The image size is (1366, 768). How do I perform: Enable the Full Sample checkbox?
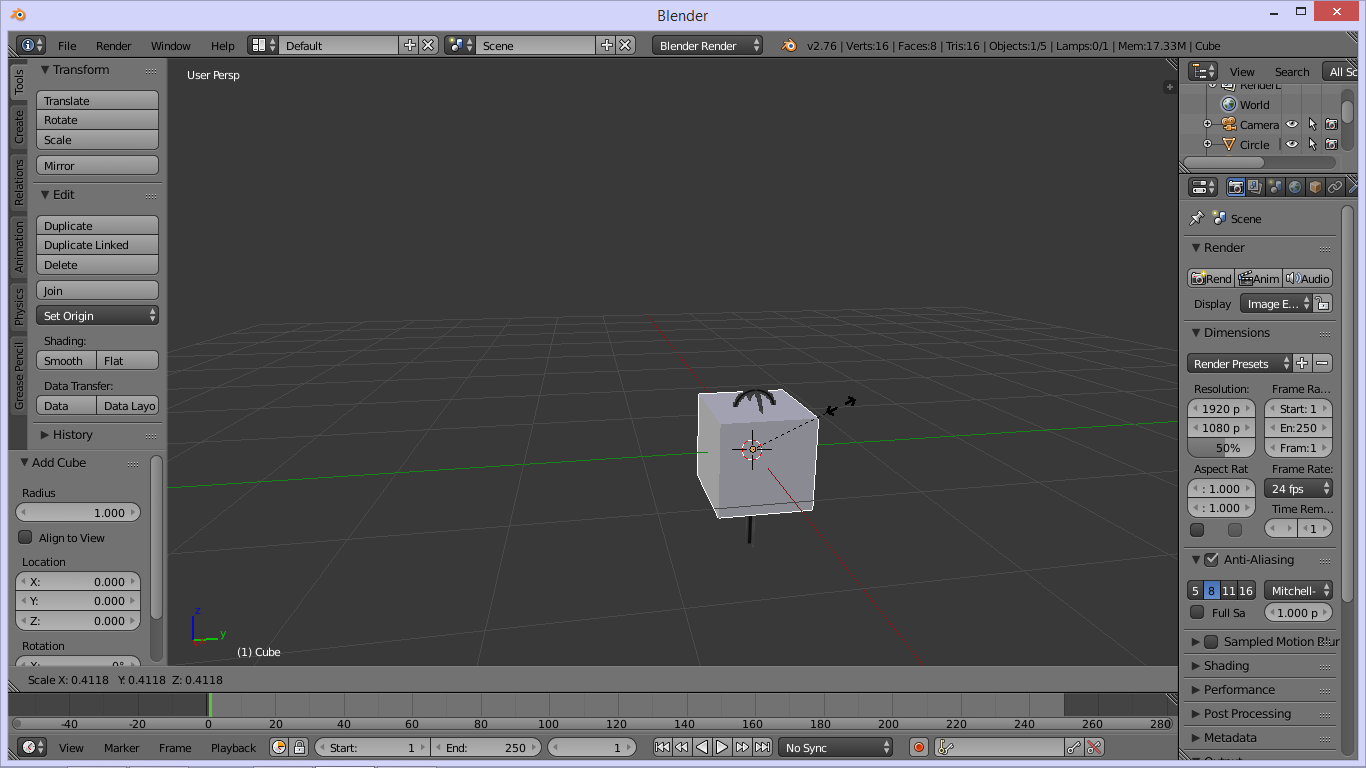1197,612
